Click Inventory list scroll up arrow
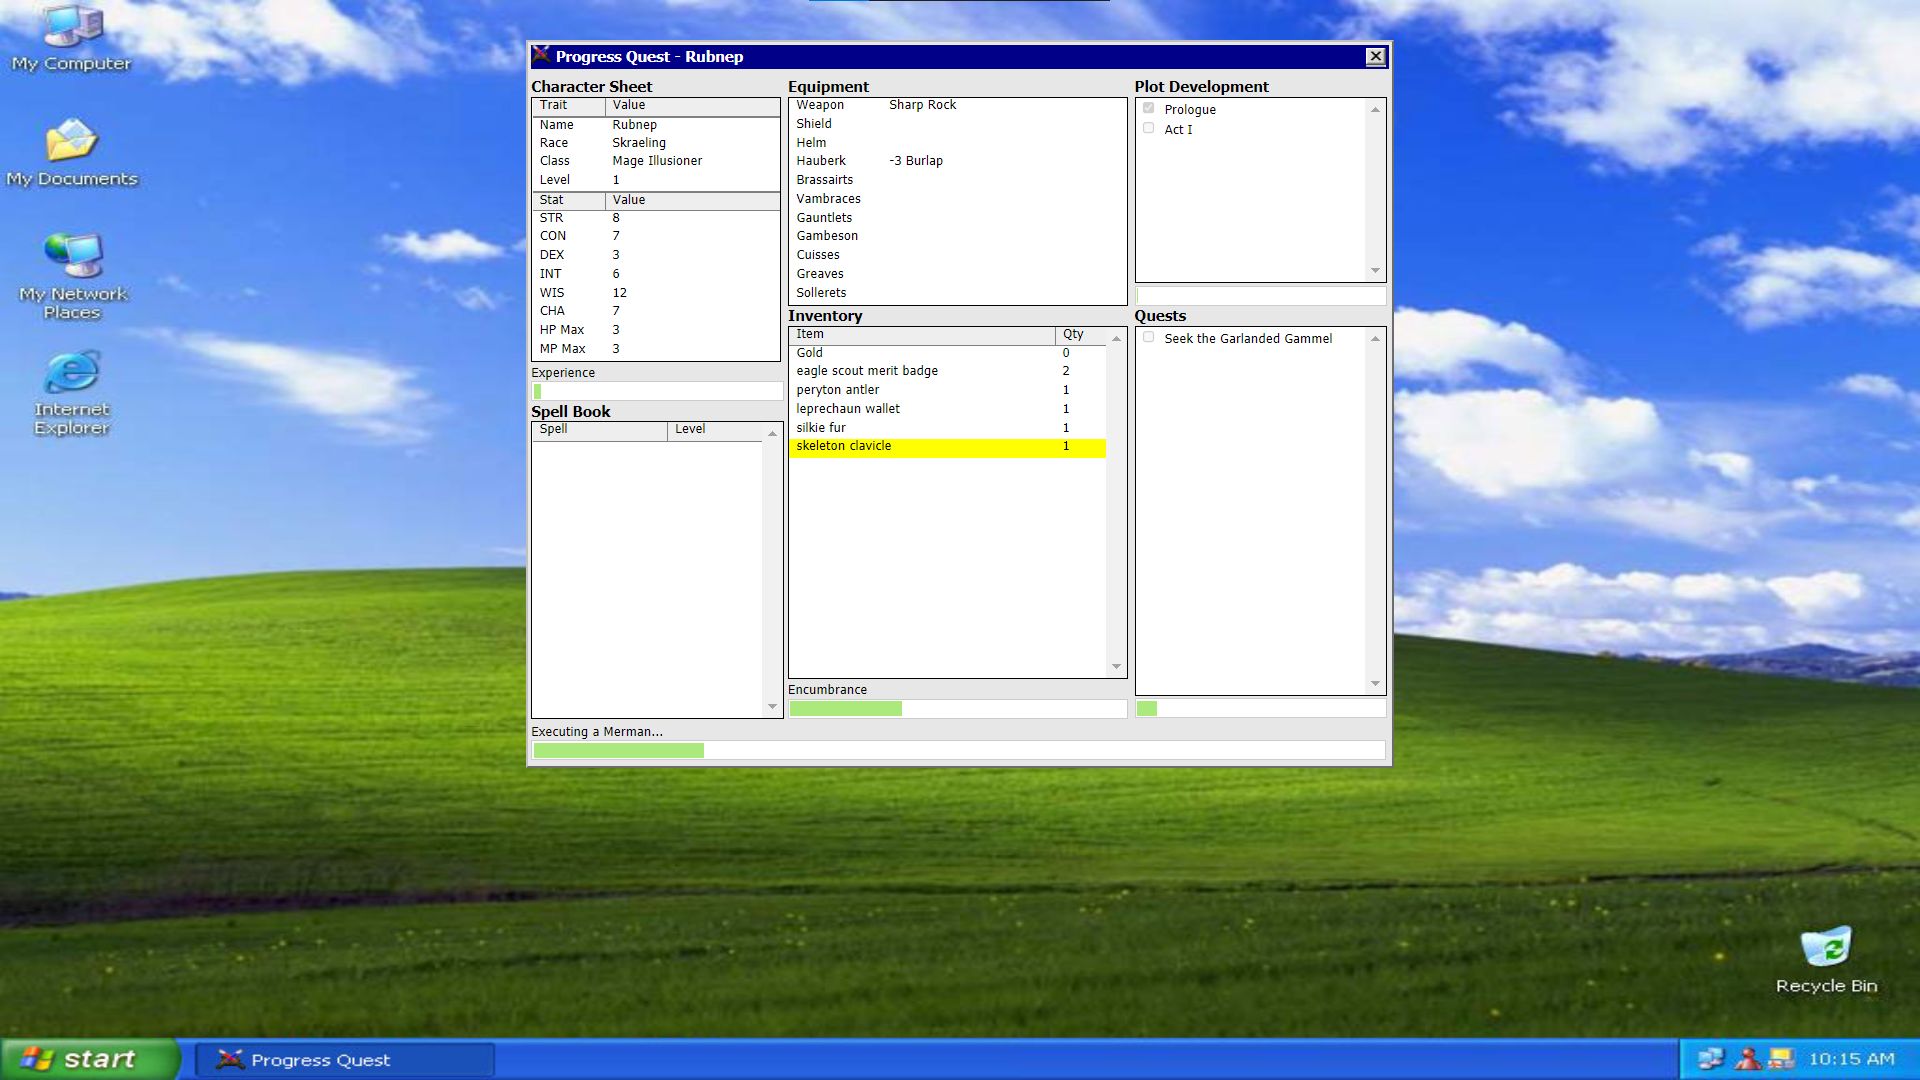This screenshot has height=1080, width=1920. pos(1116,338)
